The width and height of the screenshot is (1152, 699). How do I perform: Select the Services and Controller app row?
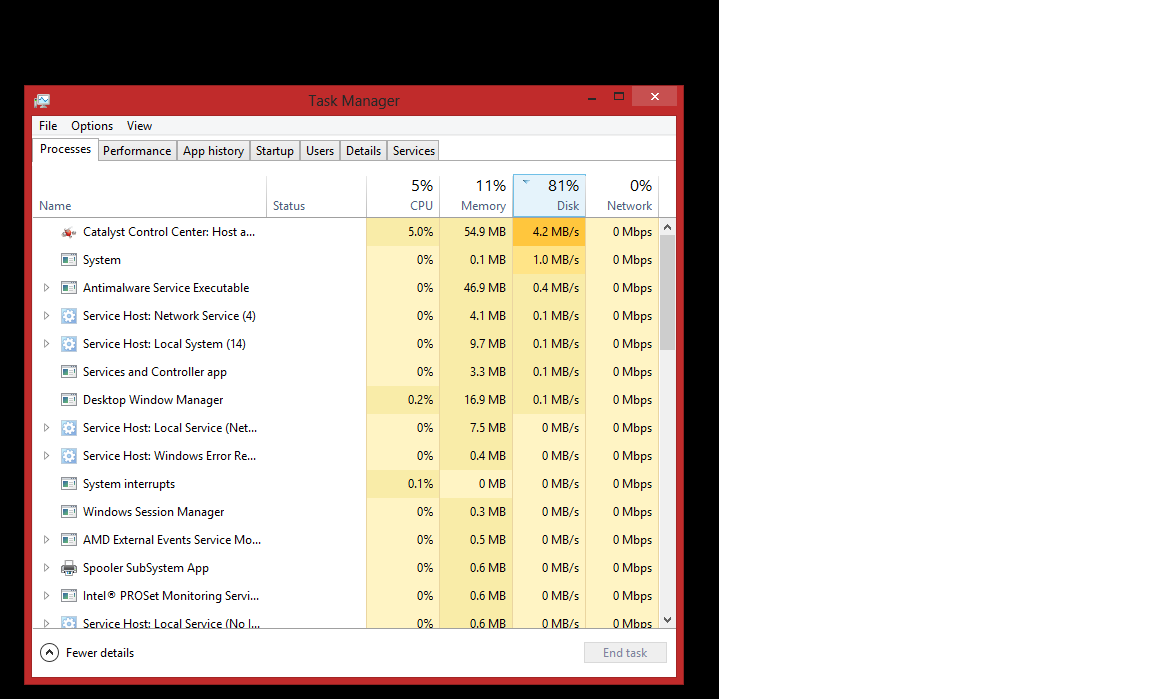(345, 372)
